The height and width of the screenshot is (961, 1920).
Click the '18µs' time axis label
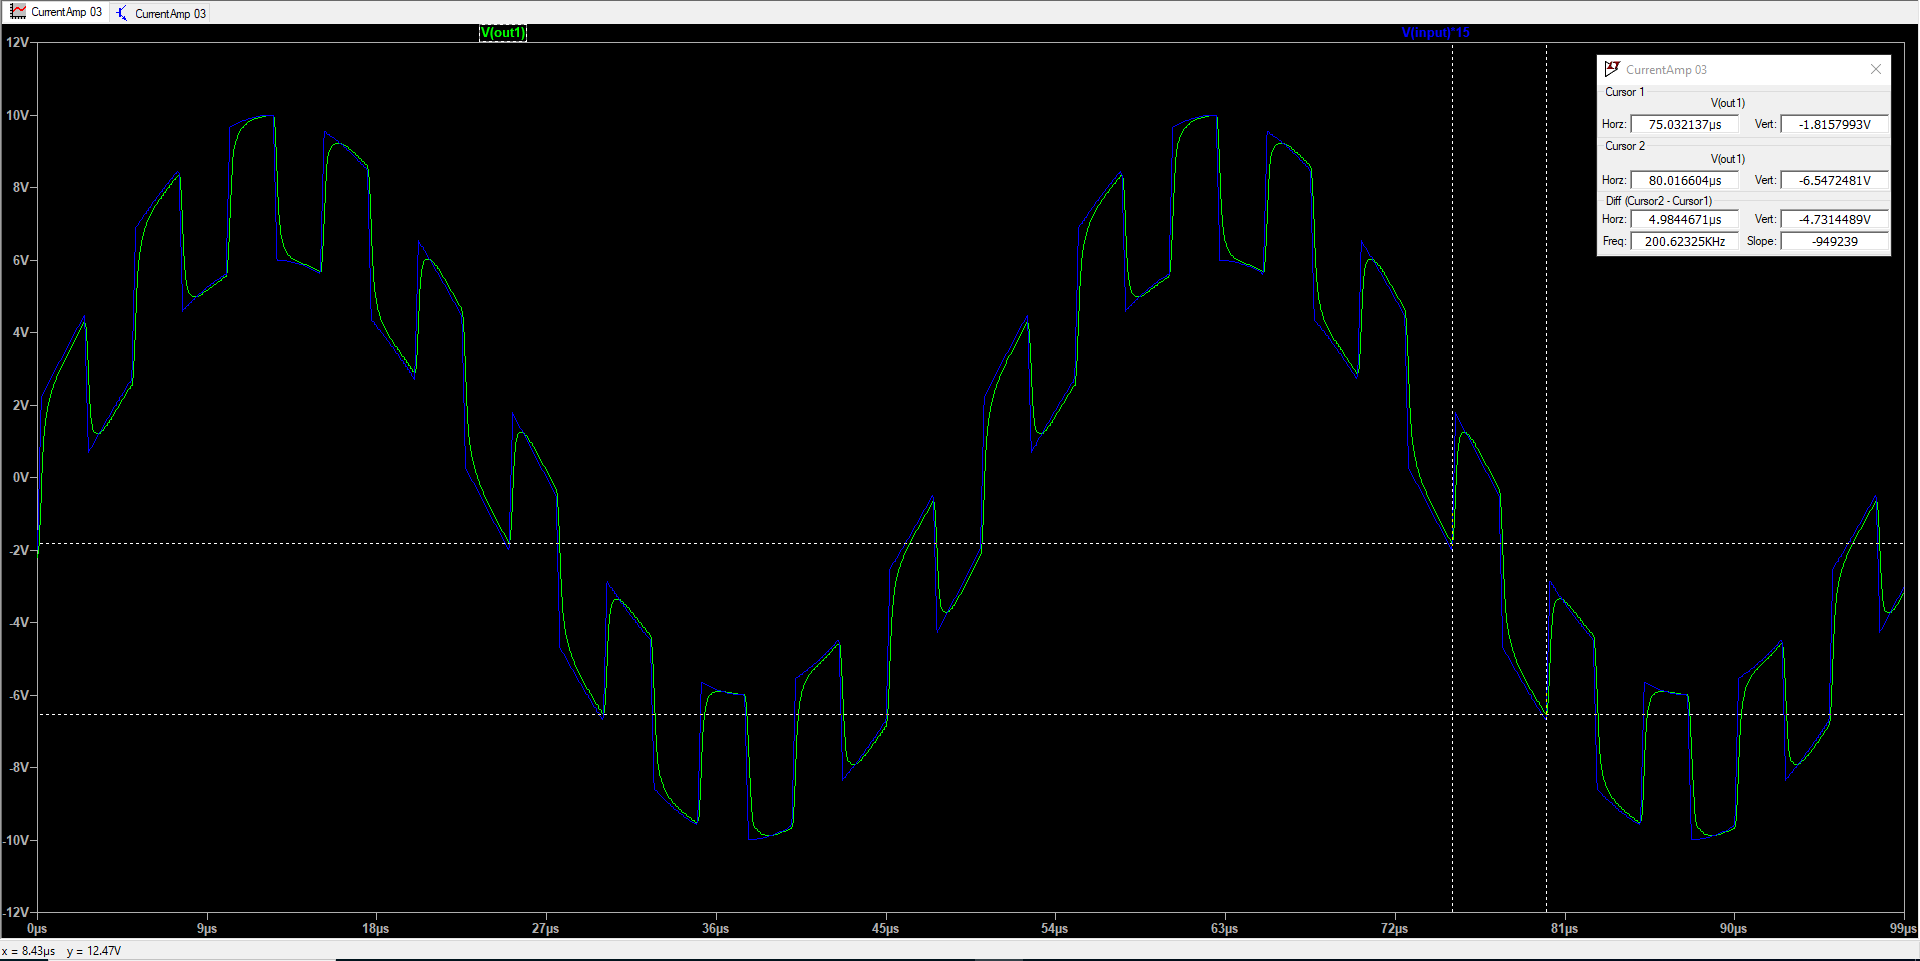376,929
